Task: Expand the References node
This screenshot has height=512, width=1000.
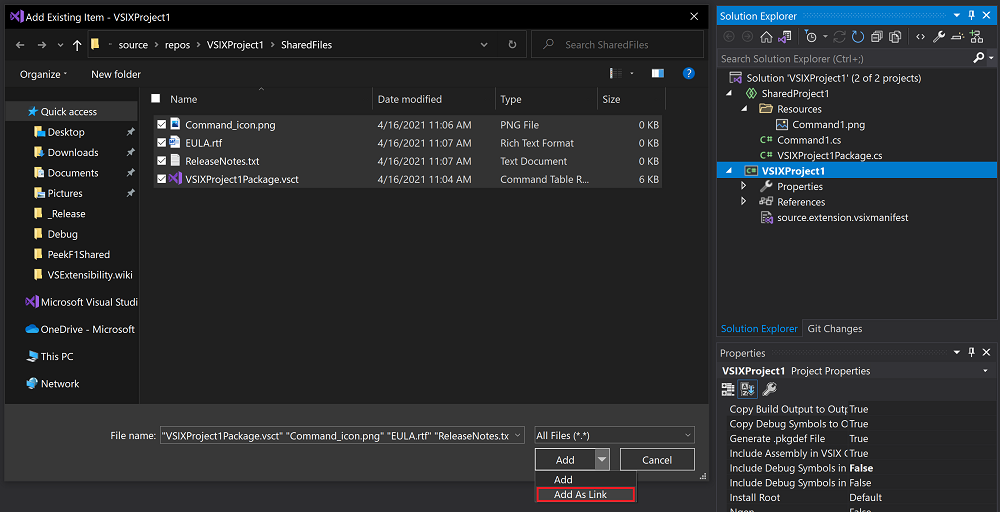Action: point(743,202)
